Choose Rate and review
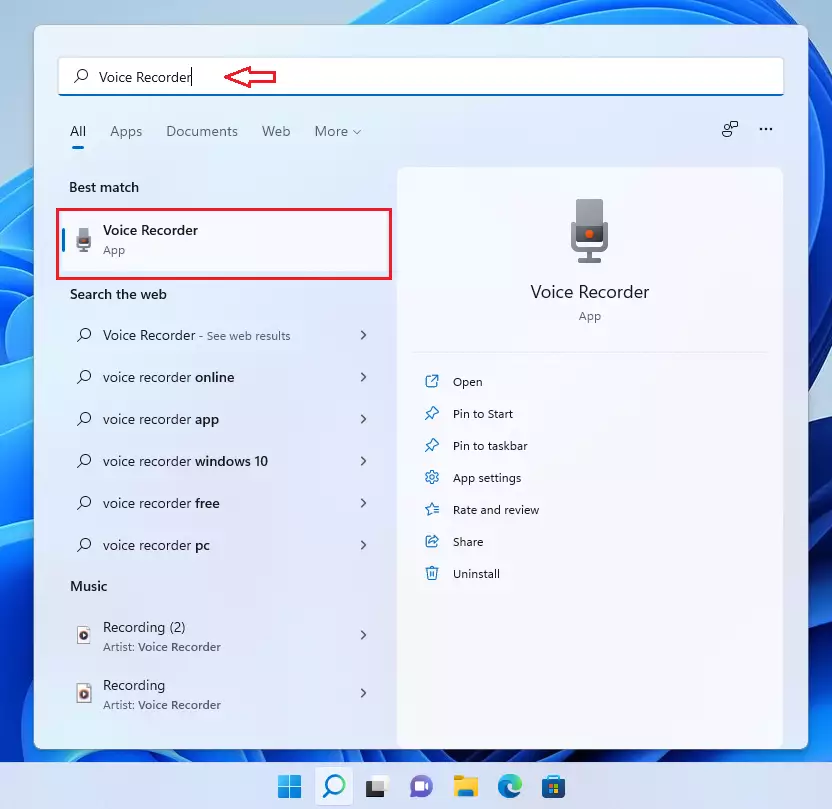This screenshot has height=809, width=832. point(496,510)
